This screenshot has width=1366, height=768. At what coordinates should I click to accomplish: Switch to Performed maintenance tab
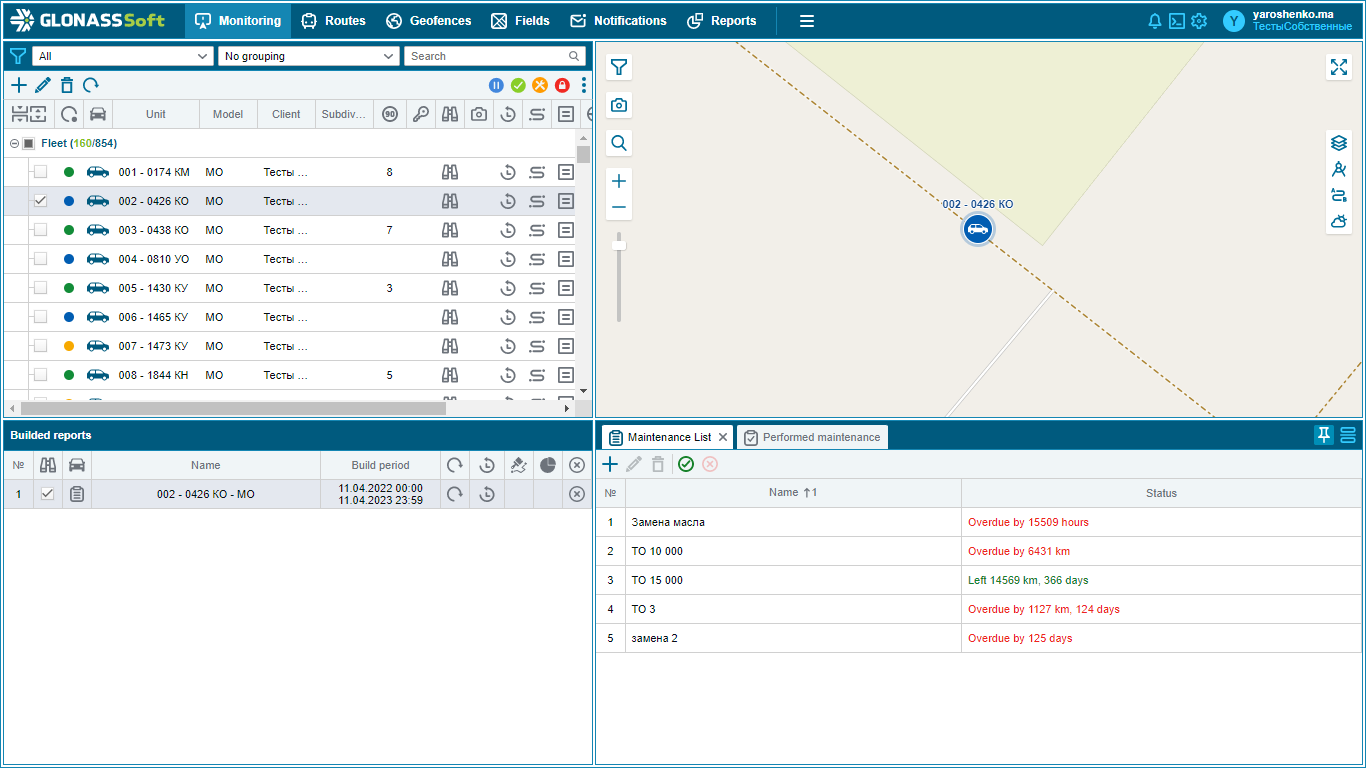pyautogui.click(x=812, y=437)
